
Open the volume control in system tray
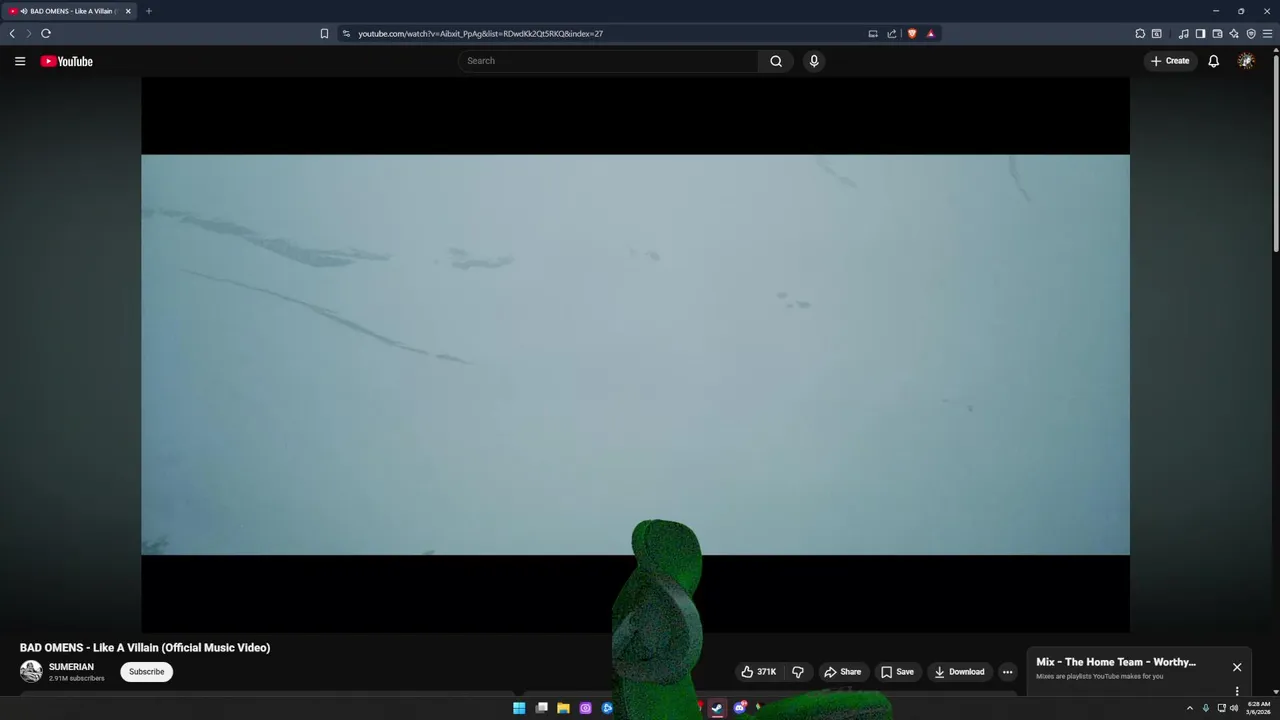[x=1235, y=708]
